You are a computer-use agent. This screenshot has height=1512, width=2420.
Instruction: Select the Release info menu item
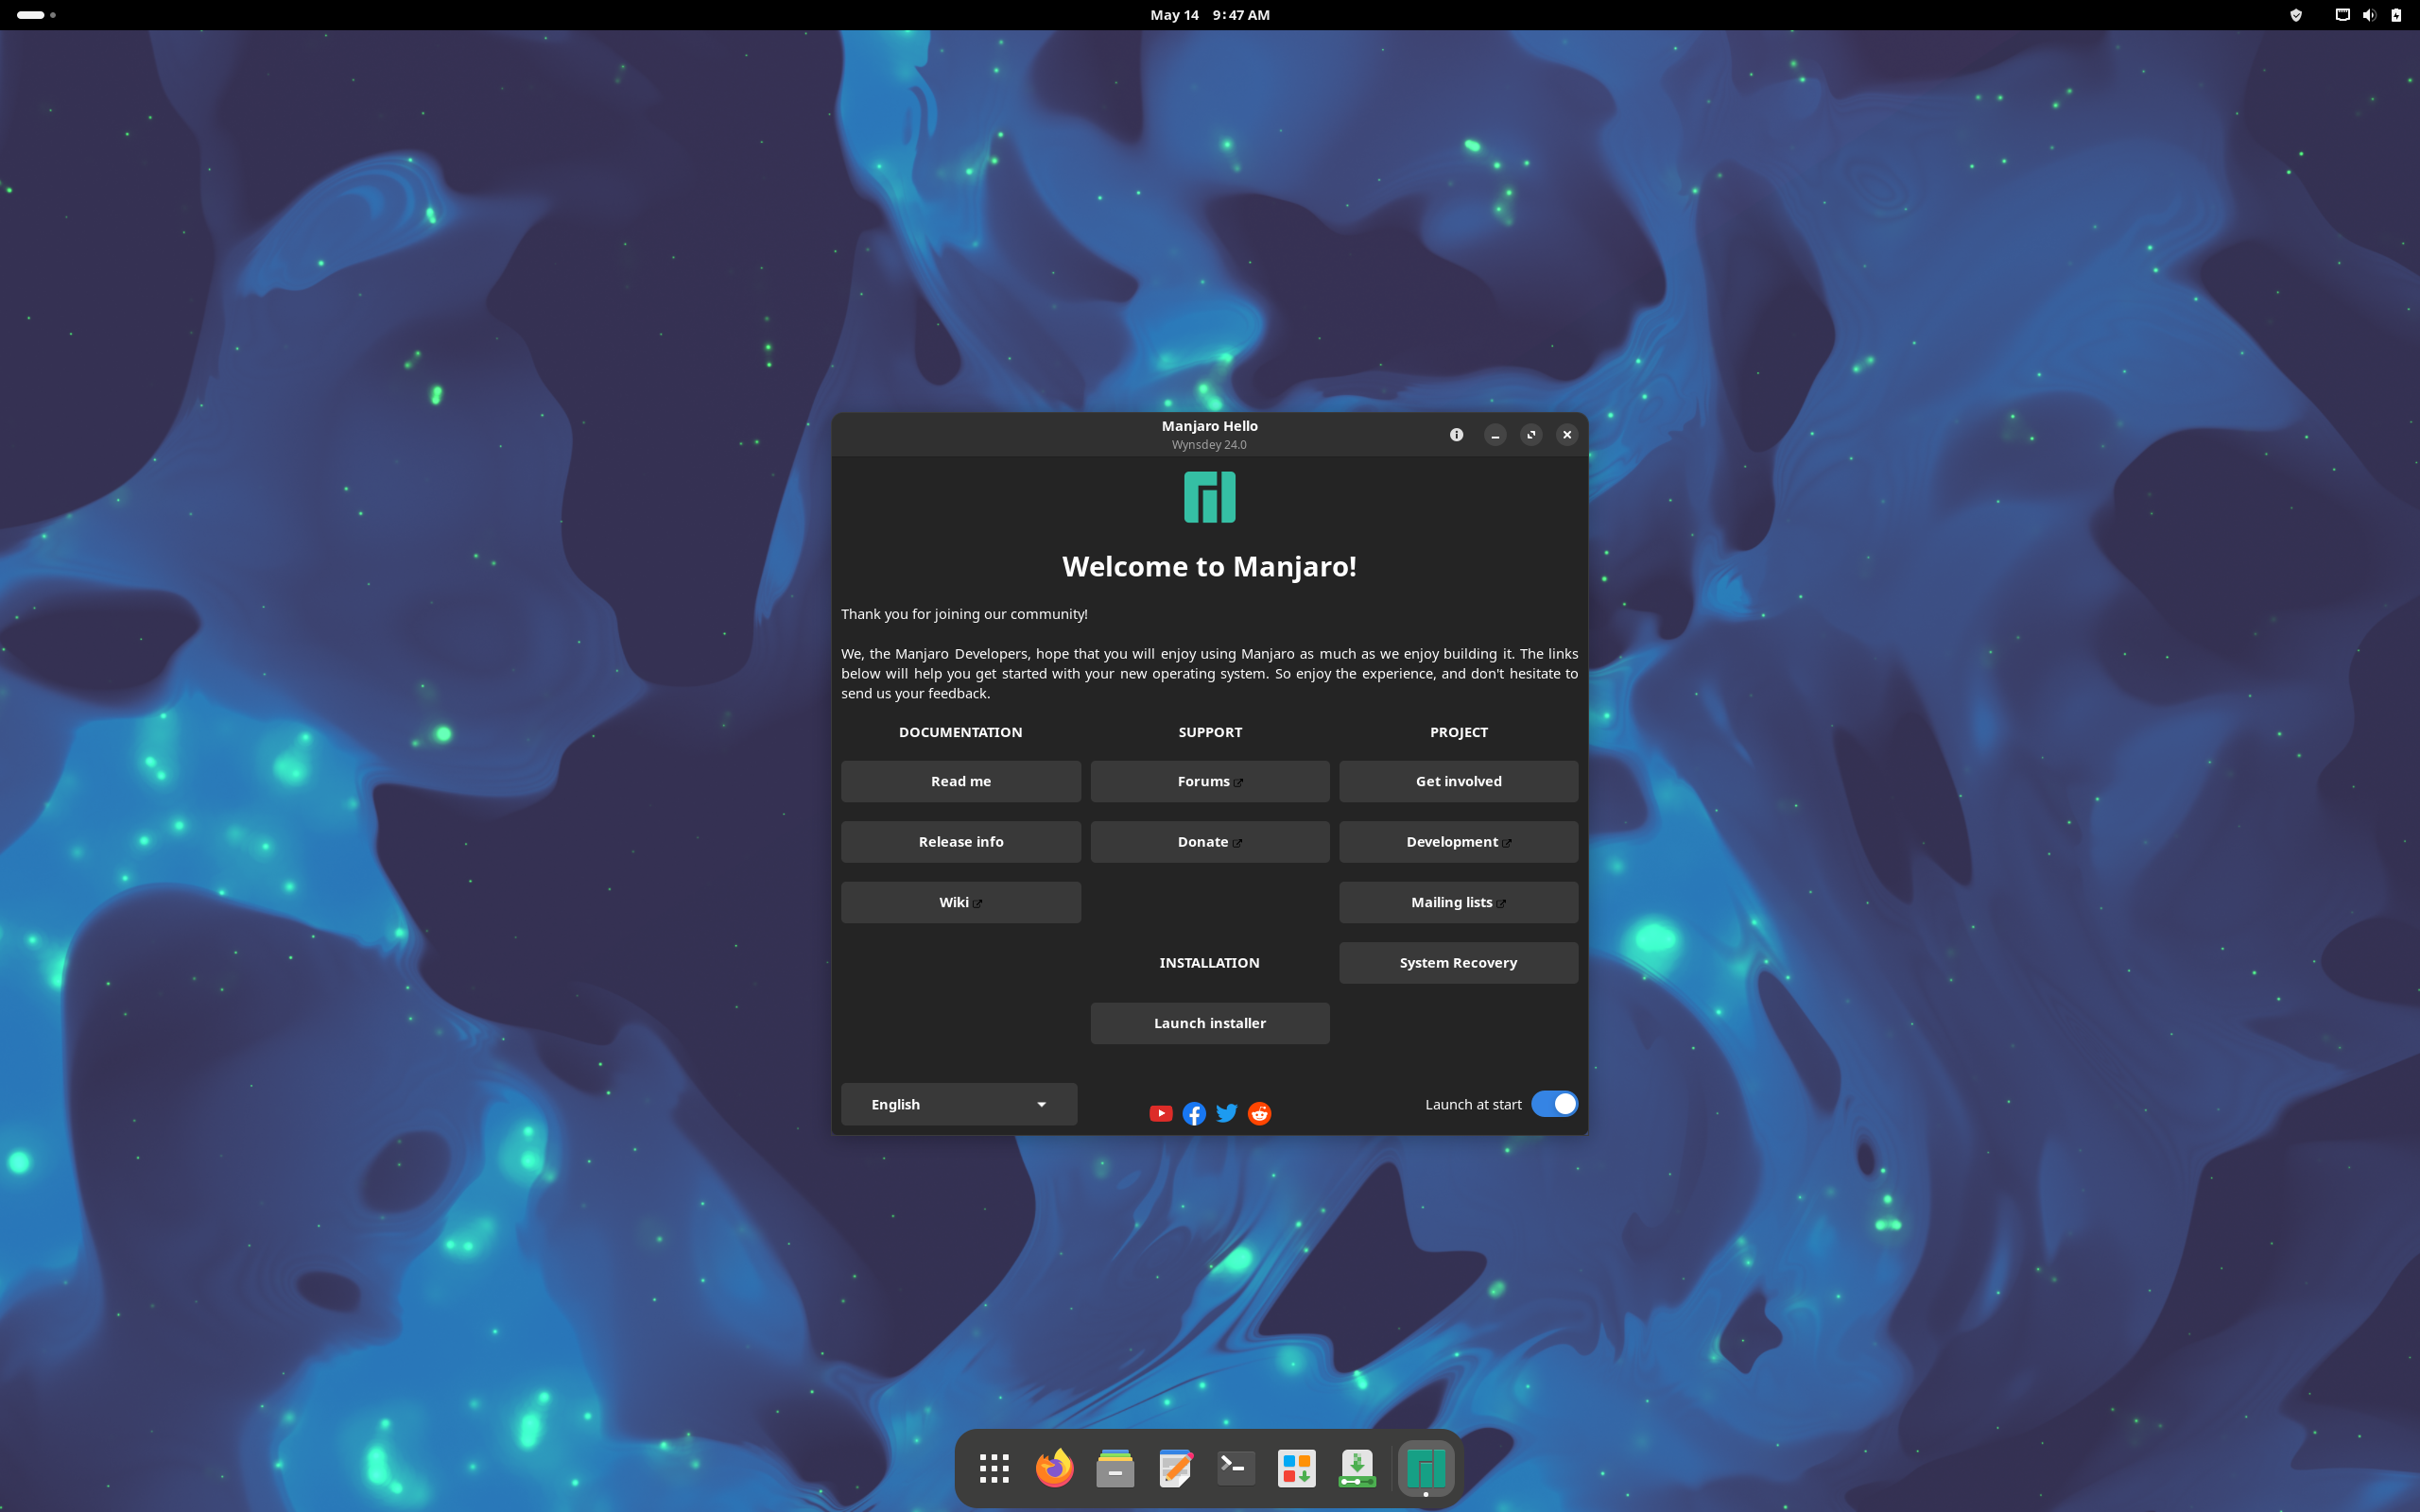pyautogui.click(x=960, y=839)
